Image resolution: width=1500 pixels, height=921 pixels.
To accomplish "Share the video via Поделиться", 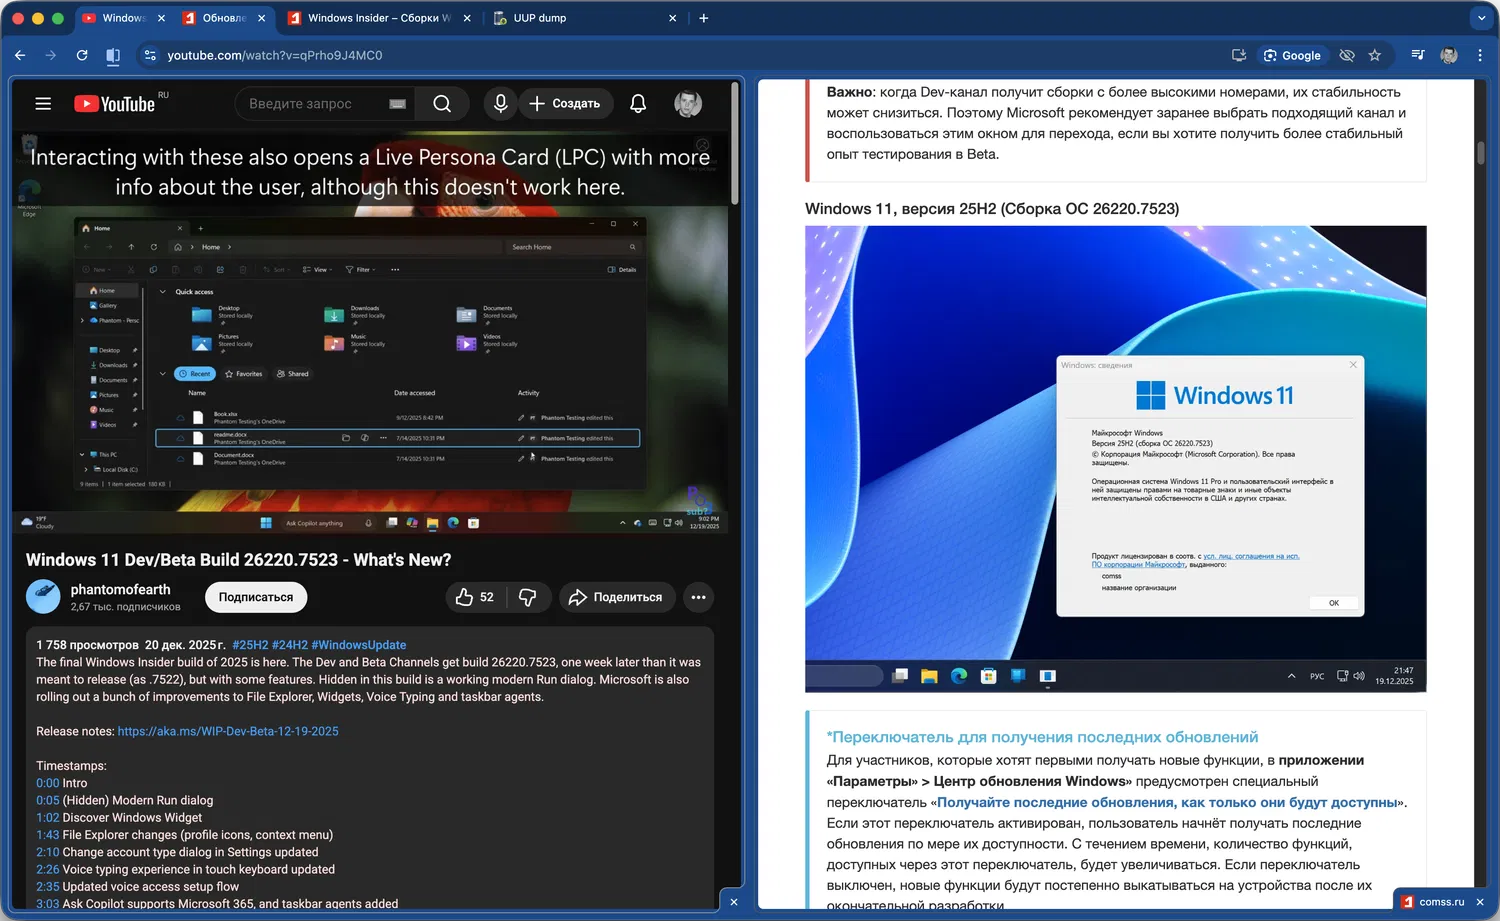I will [617, 597].
